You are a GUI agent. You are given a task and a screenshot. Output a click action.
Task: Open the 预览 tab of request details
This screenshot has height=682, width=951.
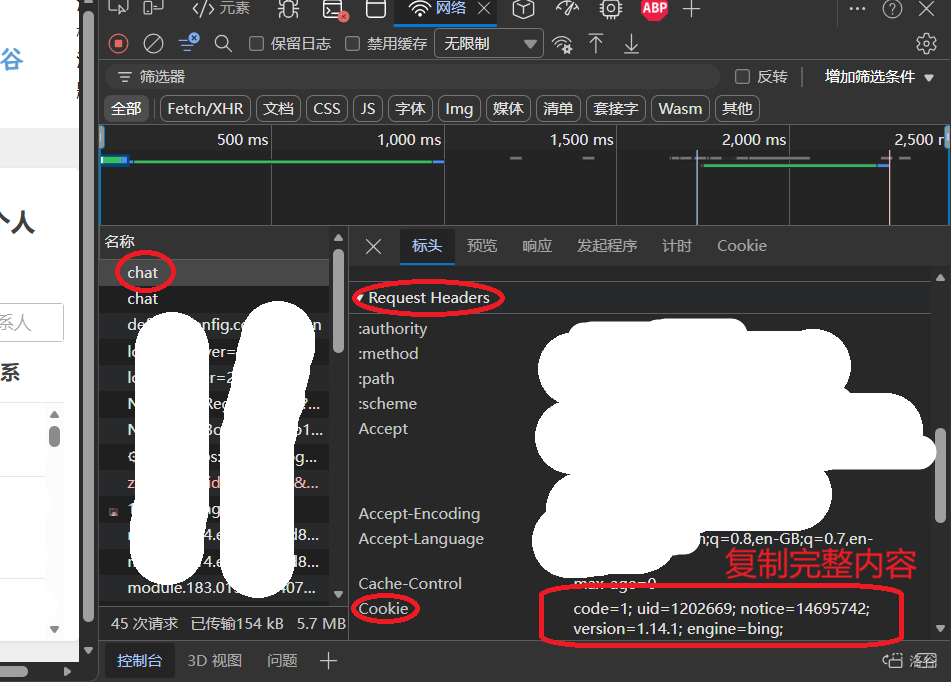click(x=482, y=246)
